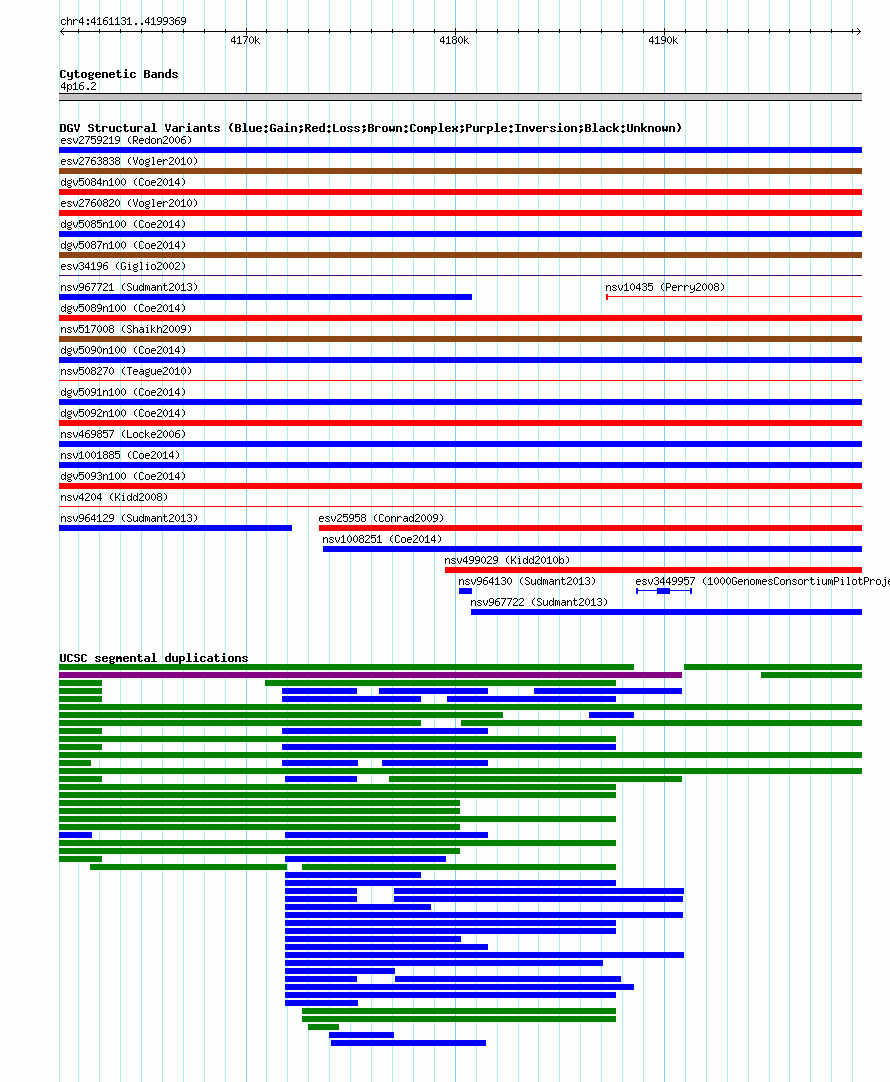The width and height of the screenshot is (890, 1082).
Task: Click the blue bar under nsv964129
Action: tap(175, 529)
